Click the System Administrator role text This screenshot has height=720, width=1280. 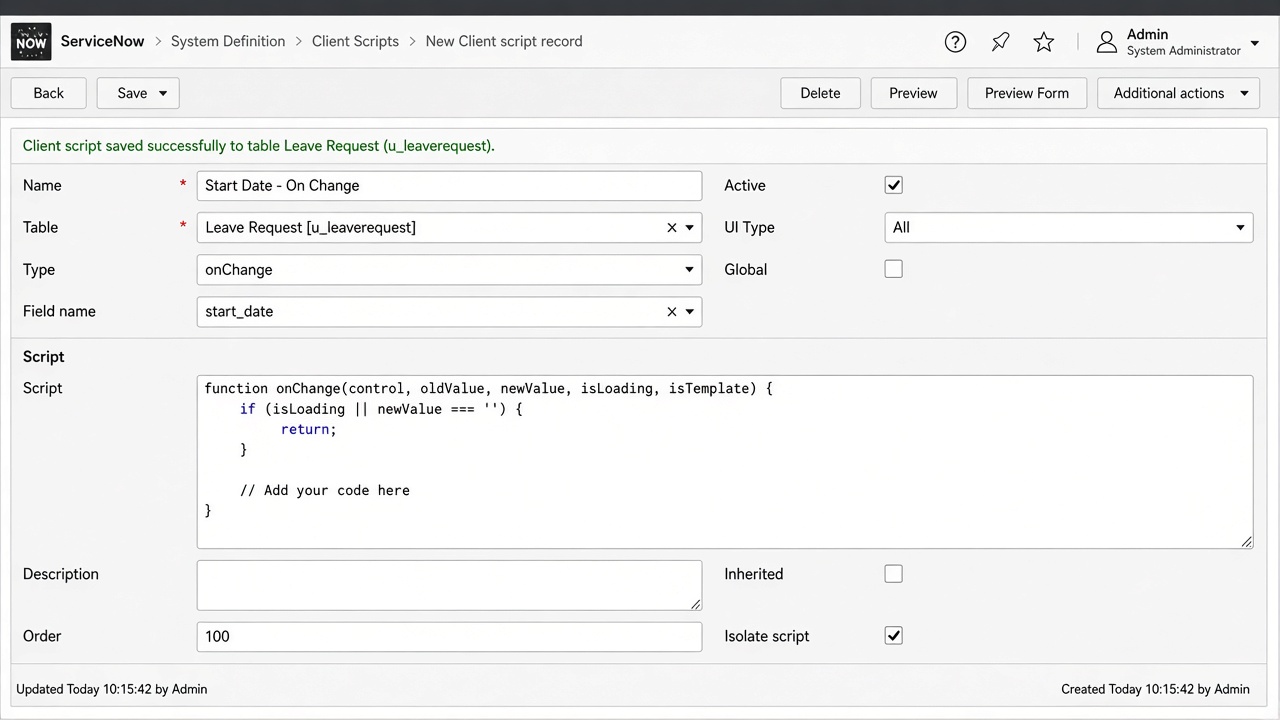coord(1184,51)
